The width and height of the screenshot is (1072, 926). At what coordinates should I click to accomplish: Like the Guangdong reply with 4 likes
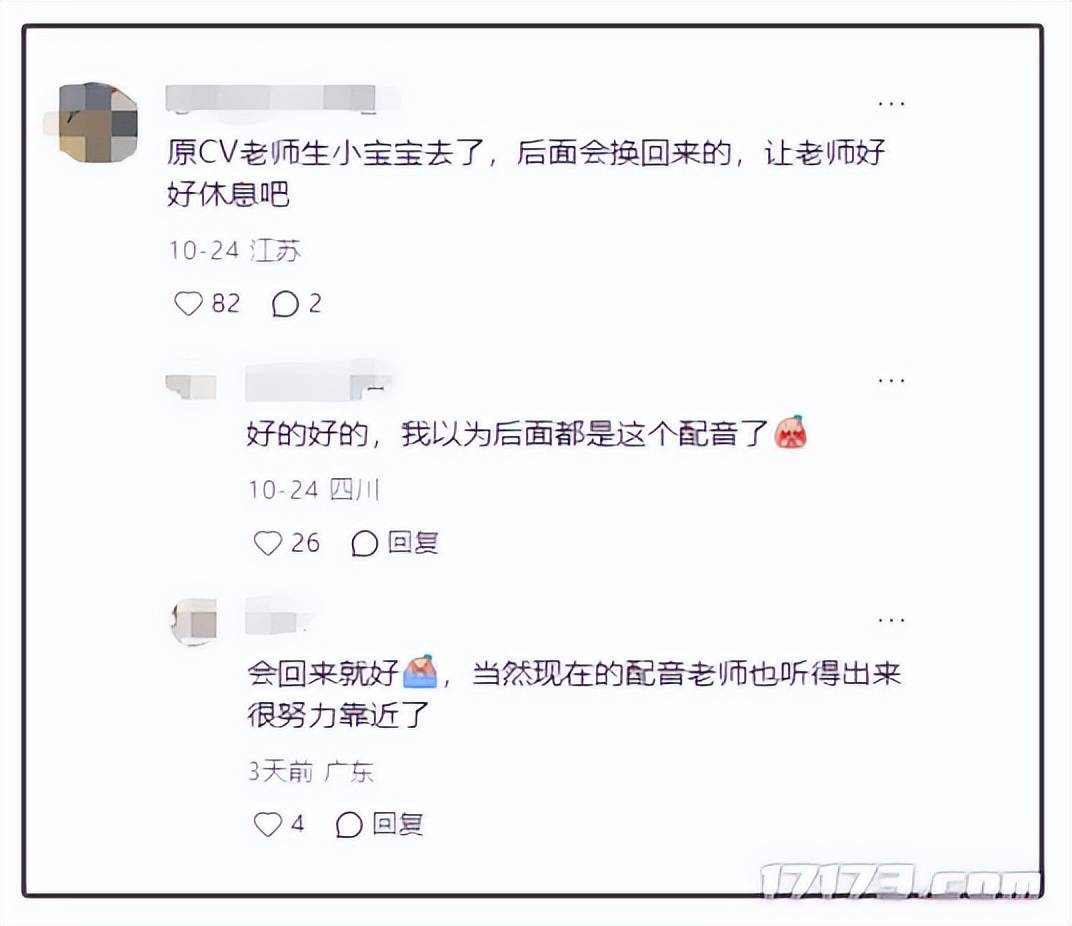point(267,824)
